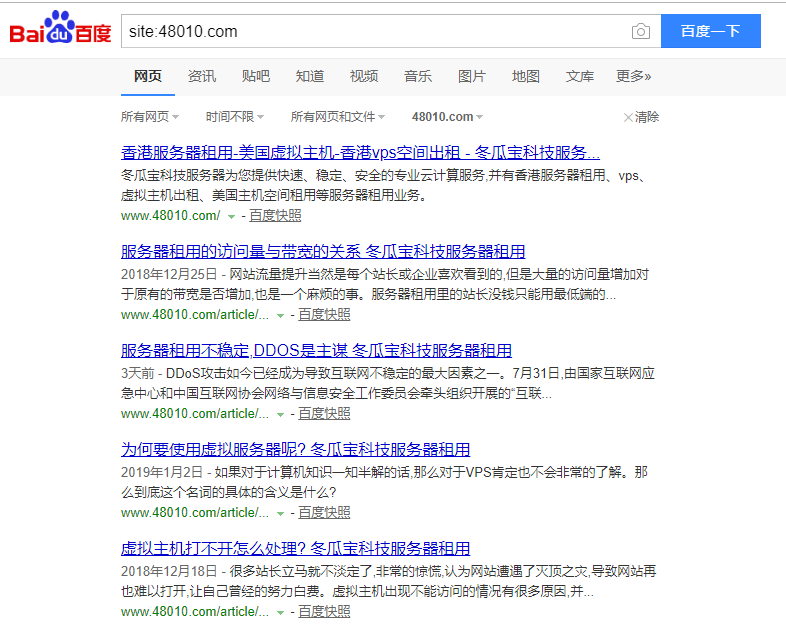Image resolution: width=786 pixels, height=634 pixels.
Task: Open the 所有网页 filter dropdown
Action: click(149, 117)
